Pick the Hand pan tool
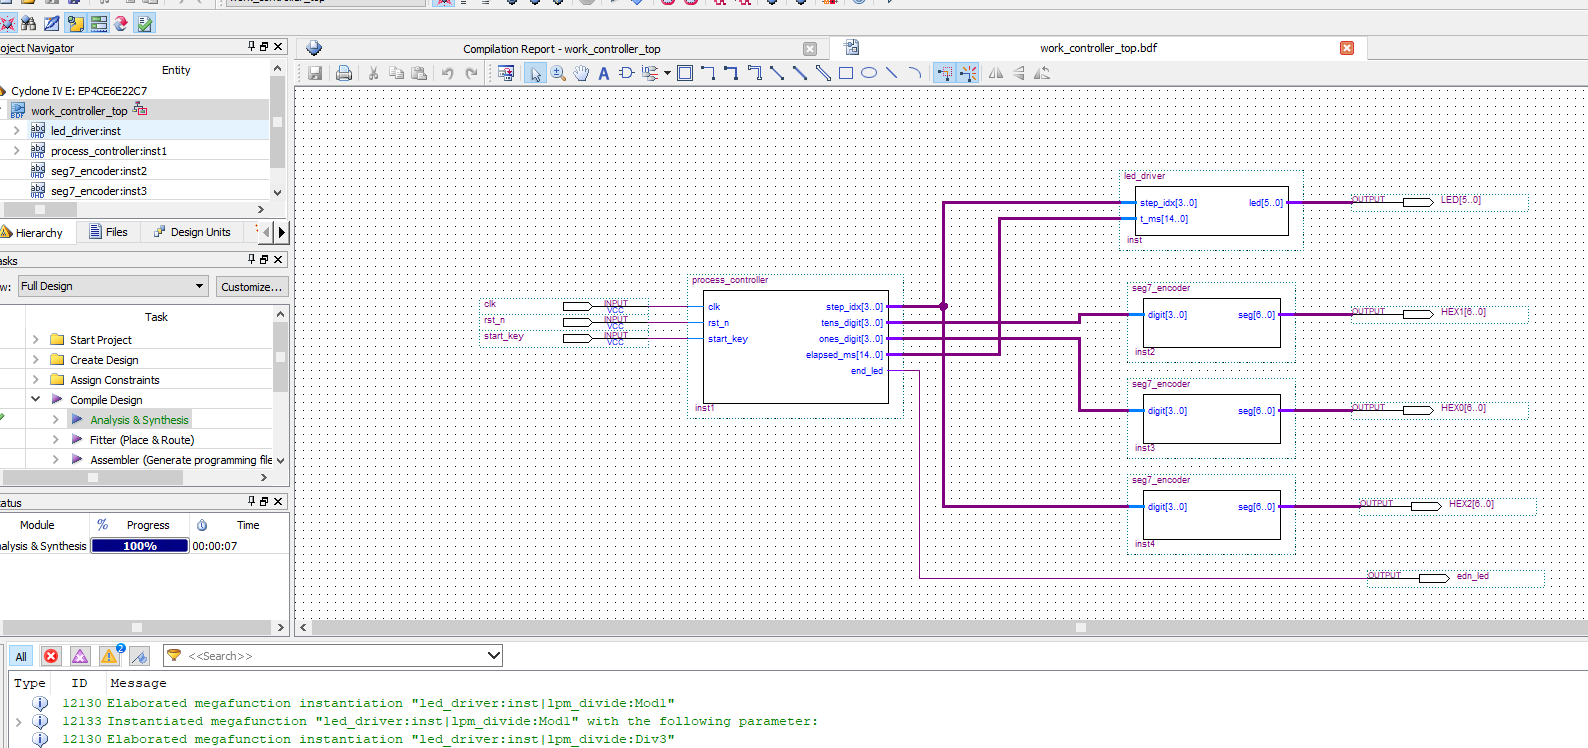Viewport: 1588px width, 748px height. (x=581, y=73)
